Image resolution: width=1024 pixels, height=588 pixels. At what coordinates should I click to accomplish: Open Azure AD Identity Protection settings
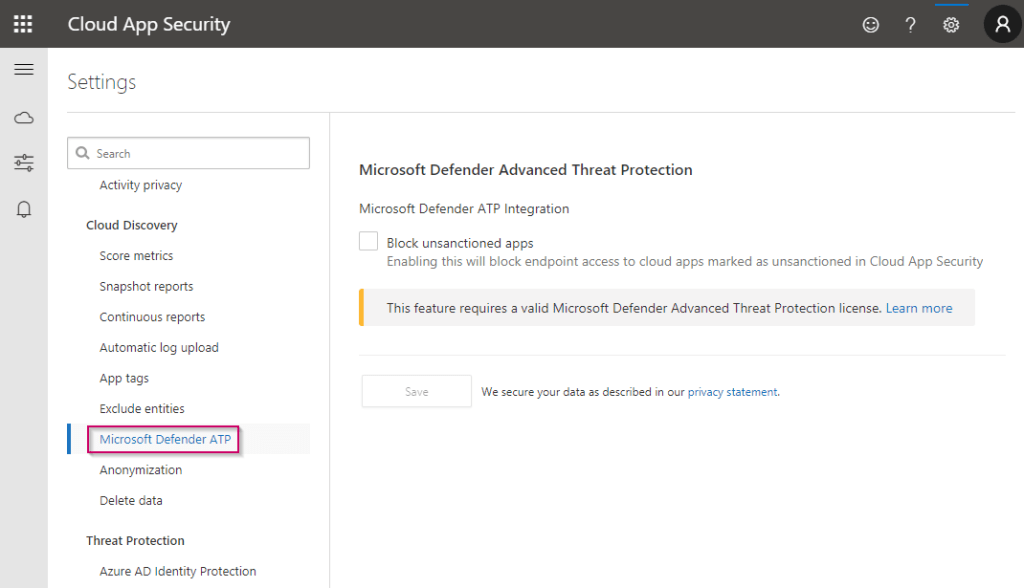(x=178, y=571)
